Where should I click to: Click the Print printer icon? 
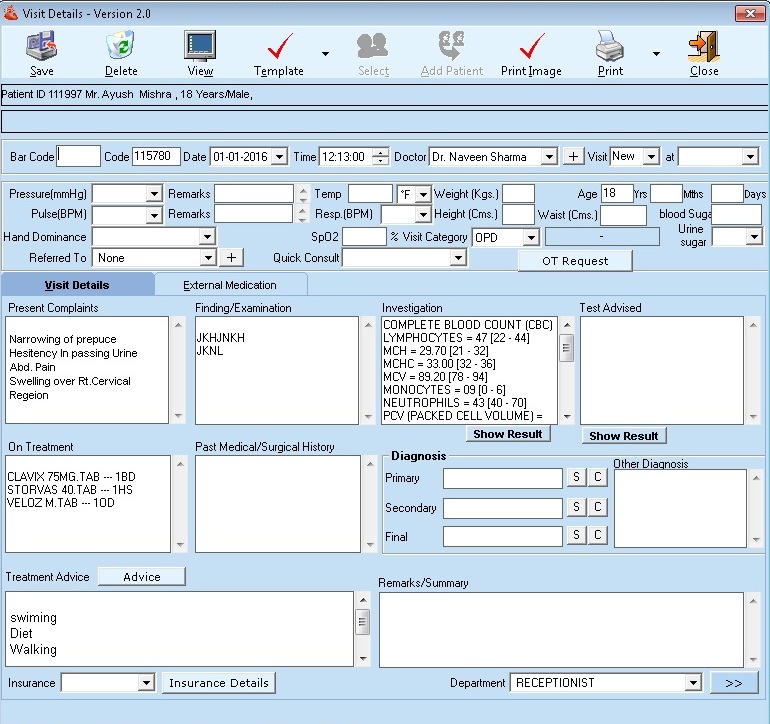coord(610,46)
